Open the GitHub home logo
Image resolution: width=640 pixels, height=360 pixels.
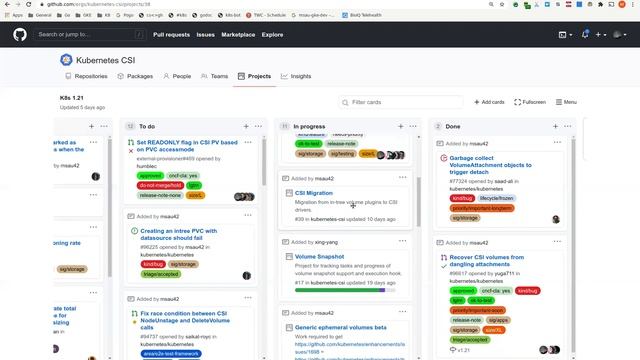pyautogui.click(x=20, y=35)
